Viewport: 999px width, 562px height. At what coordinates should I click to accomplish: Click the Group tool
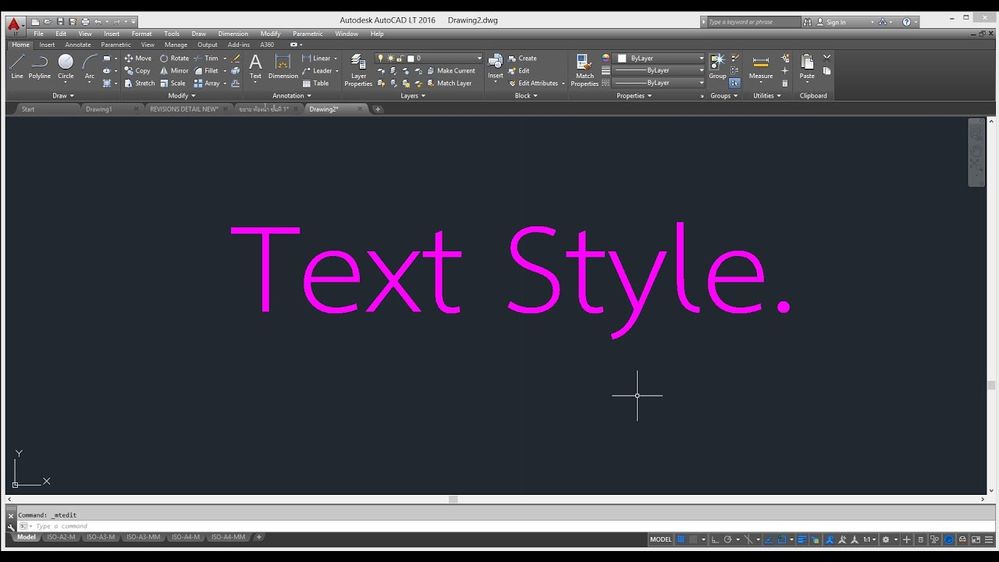[717, 66]
